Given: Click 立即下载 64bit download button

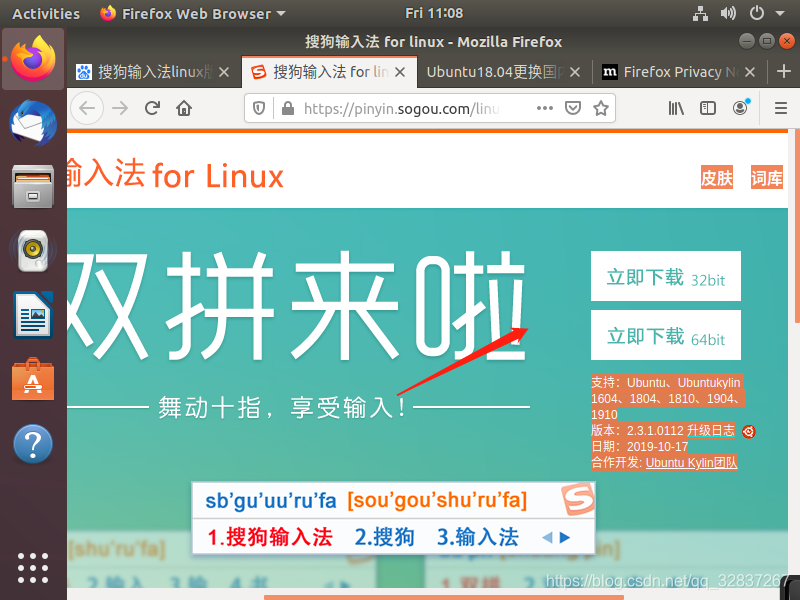Looking at the screenshot, I should point(666,335).
